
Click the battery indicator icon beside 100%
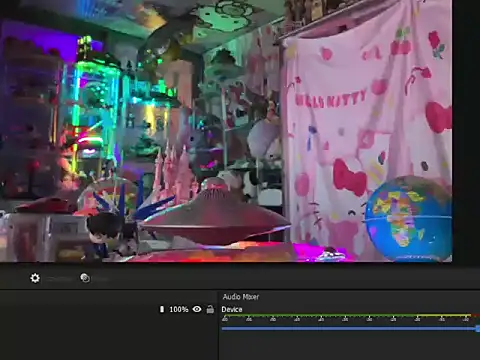[x=162, y=309]
